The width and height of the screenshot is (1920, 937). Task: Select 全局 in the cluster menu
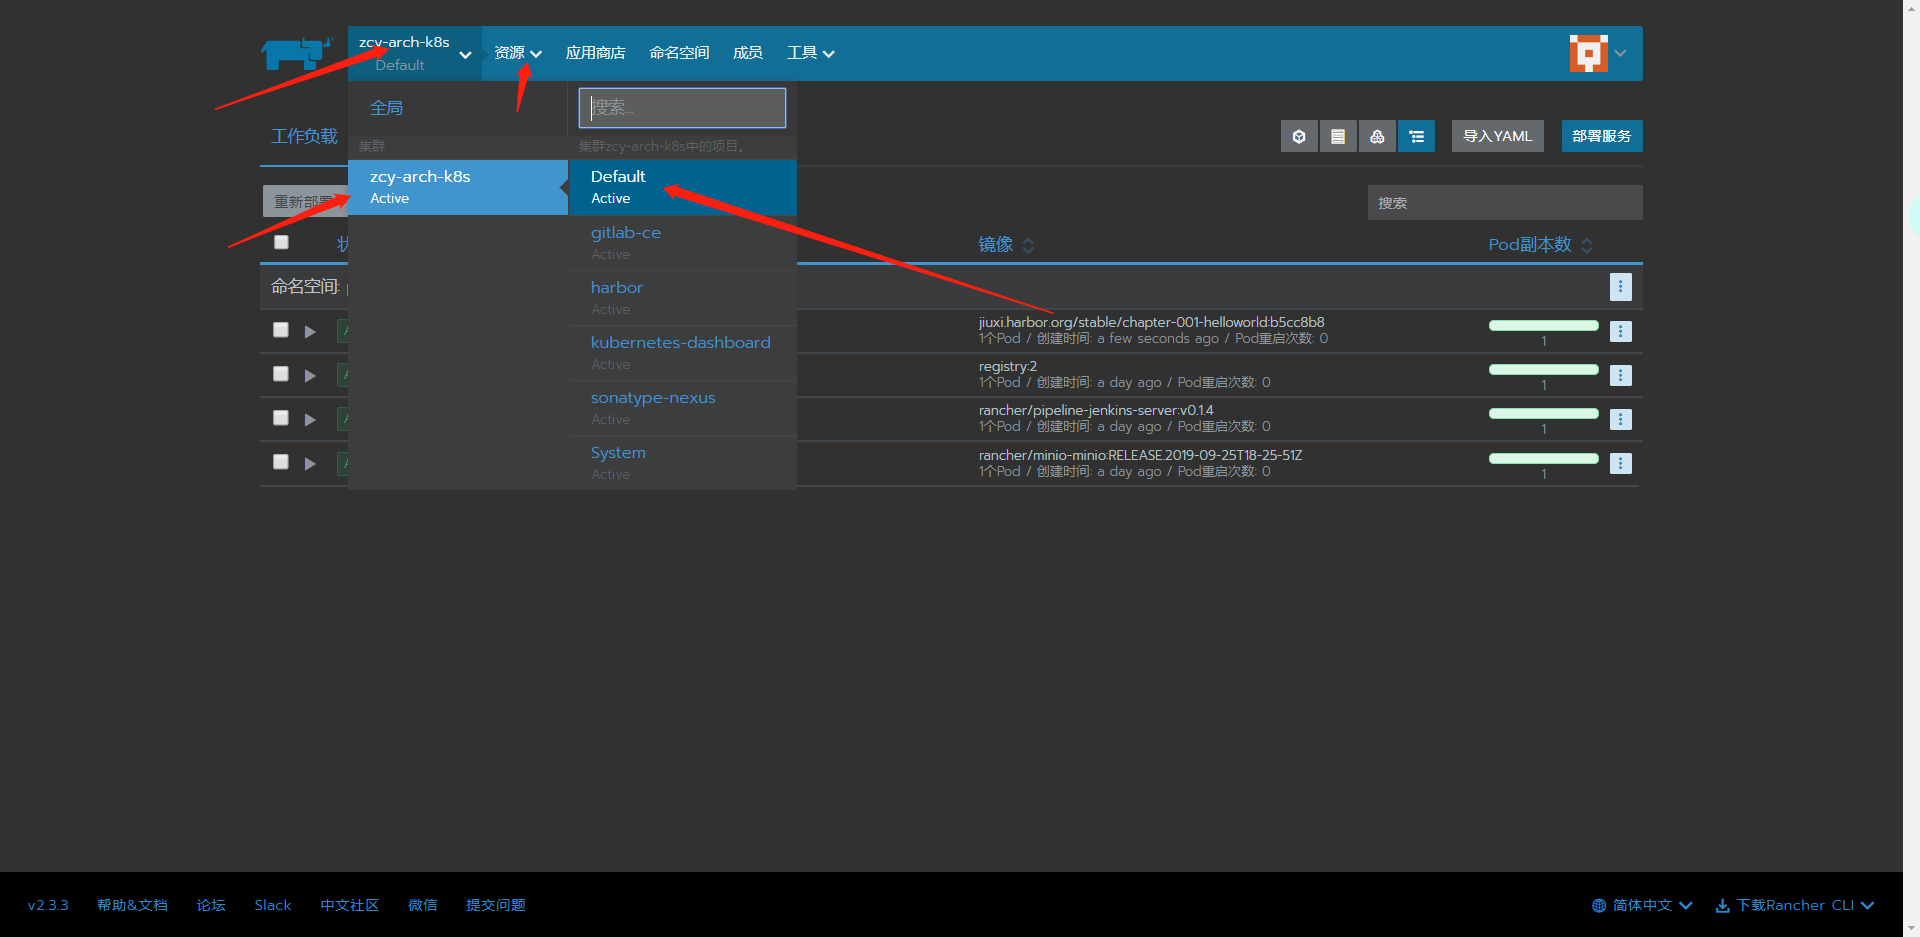387,108
